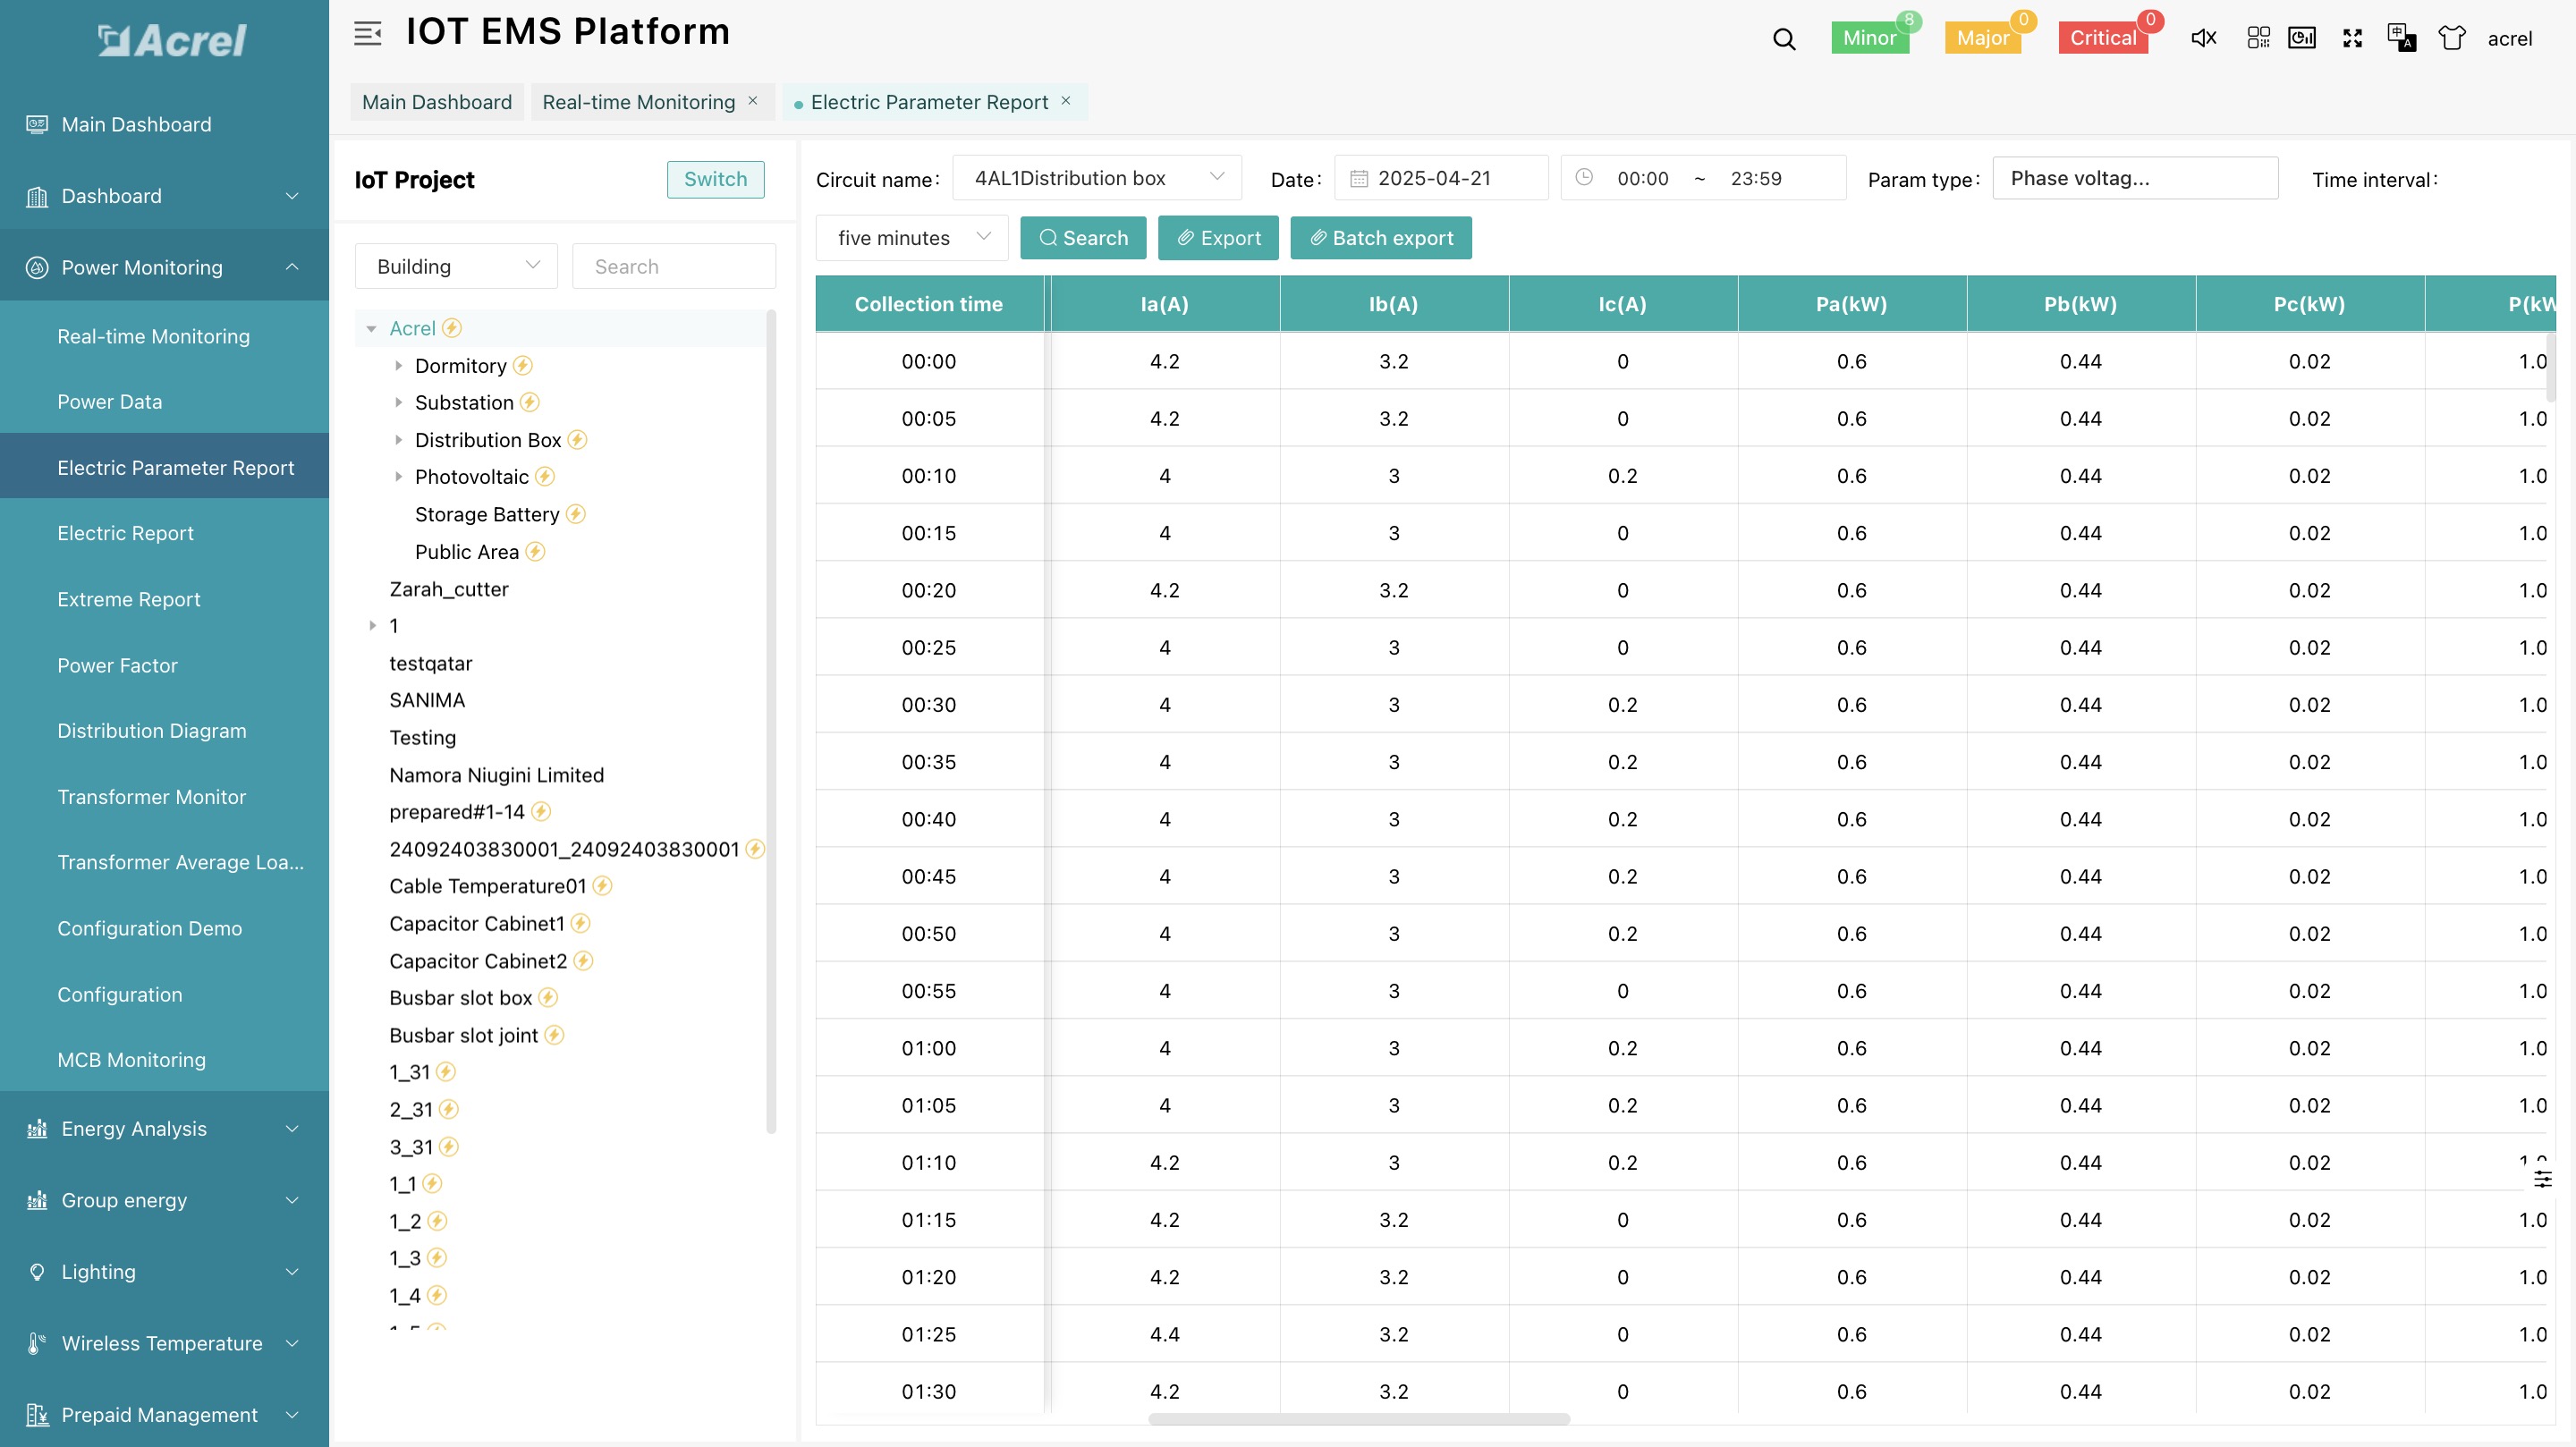Open the Circuit name dropdown
2576x1447 pixels.
click(1097, 178)
